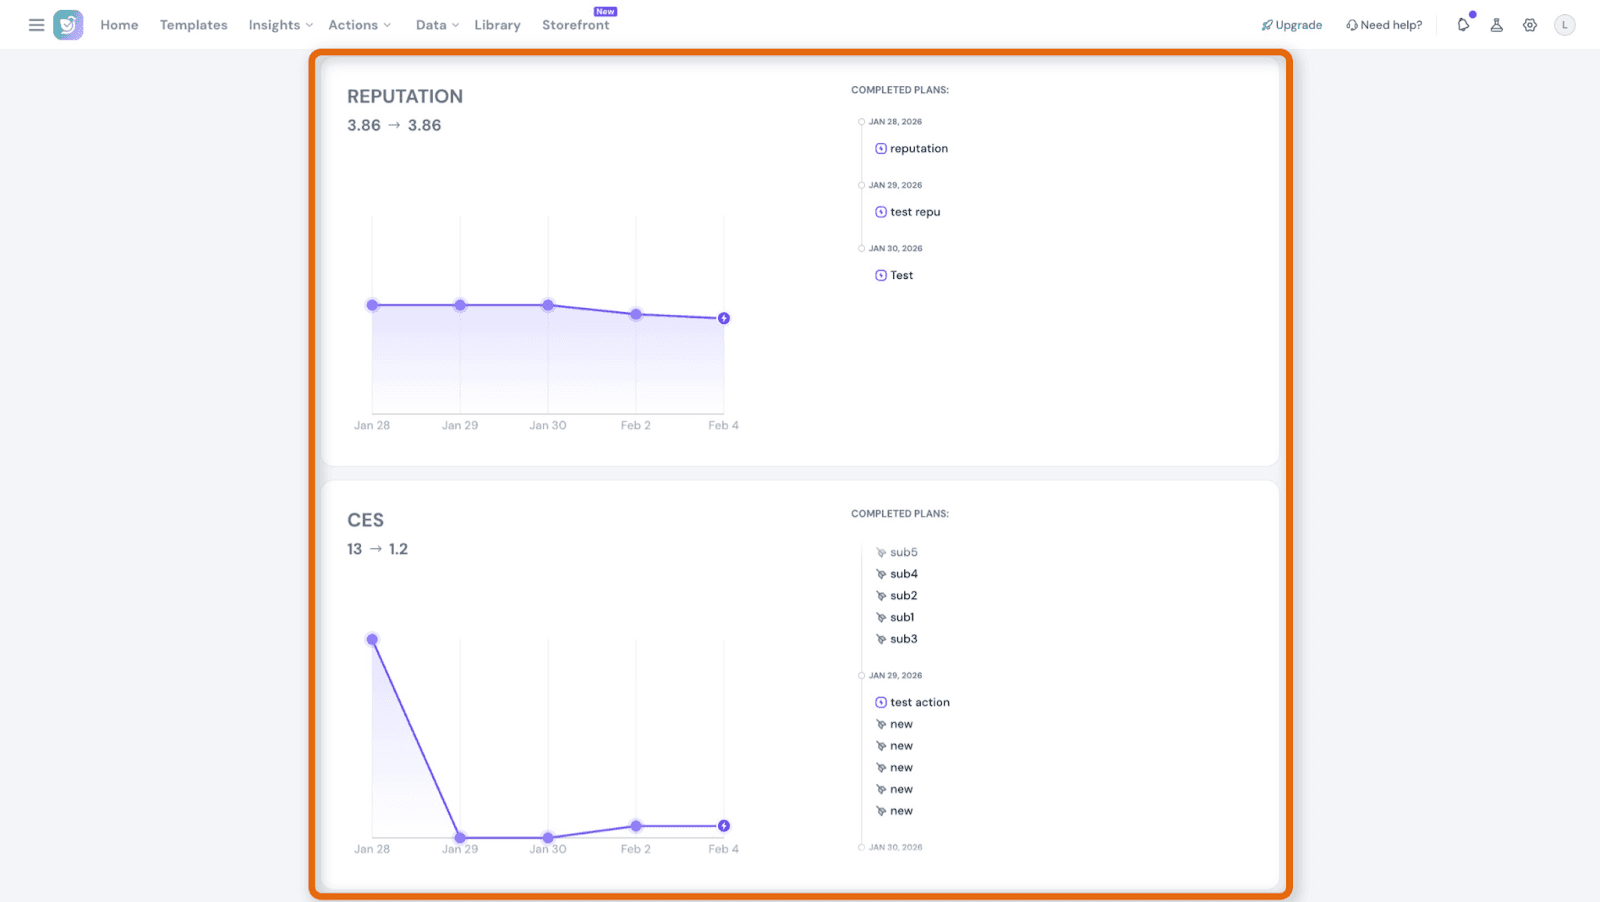
Task: Open the hamburger menu icon
Action: click(36, 25)
